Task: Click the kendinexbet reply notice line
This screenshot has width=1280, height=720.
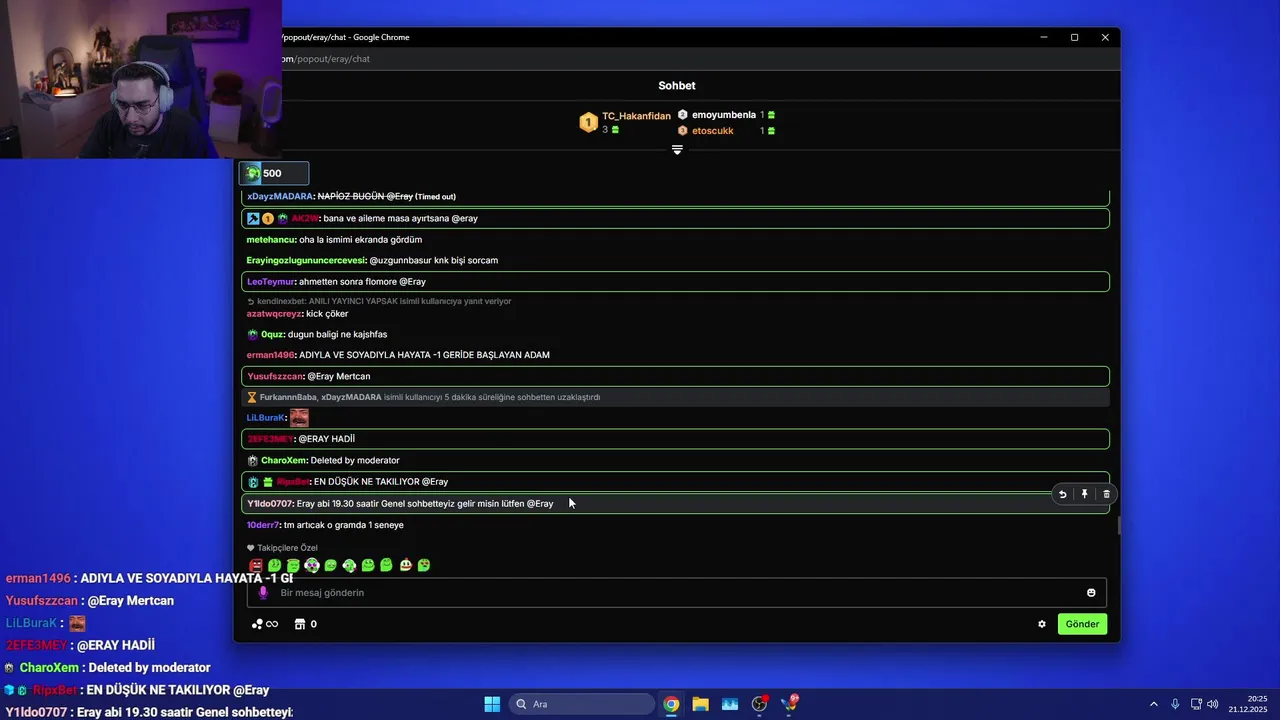Action: point(379,301)
